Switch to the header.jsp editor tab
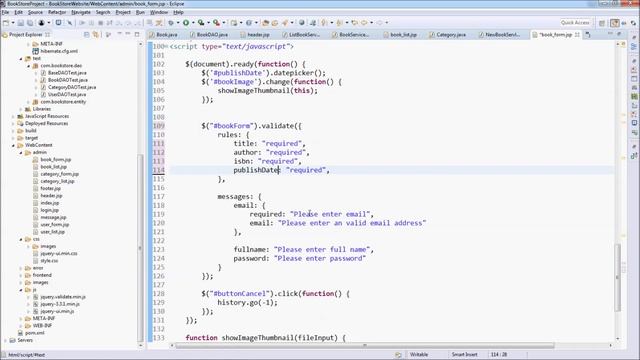 (x=255, y=35)
